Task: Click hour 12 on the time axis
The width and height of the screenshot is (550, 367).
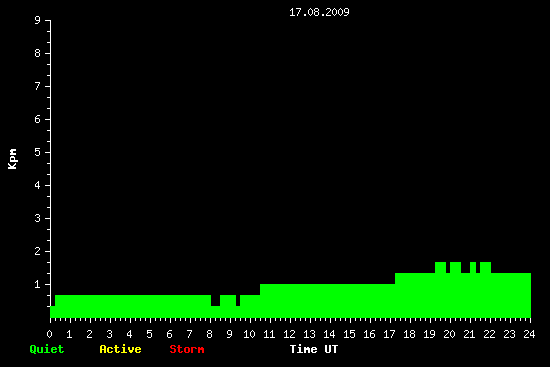Action: point(289,334)
